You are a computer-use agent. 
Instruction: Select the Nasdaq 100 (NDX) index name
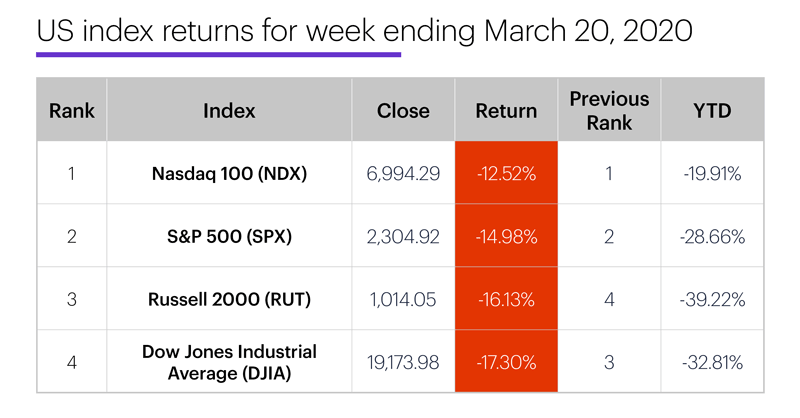click(229, 174)
